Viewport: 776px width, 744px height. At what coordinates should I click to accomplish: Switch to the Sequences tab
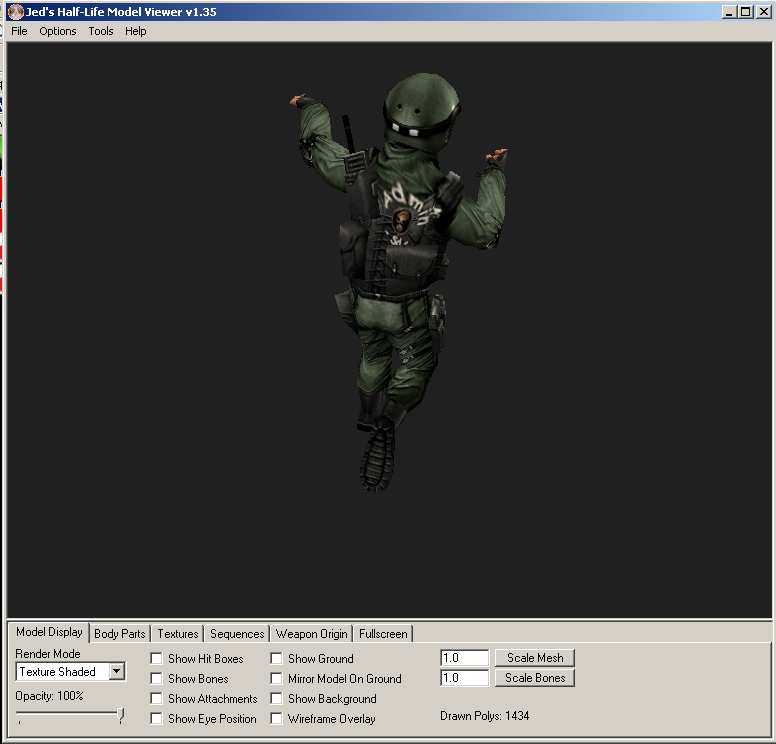coord(237,634)
